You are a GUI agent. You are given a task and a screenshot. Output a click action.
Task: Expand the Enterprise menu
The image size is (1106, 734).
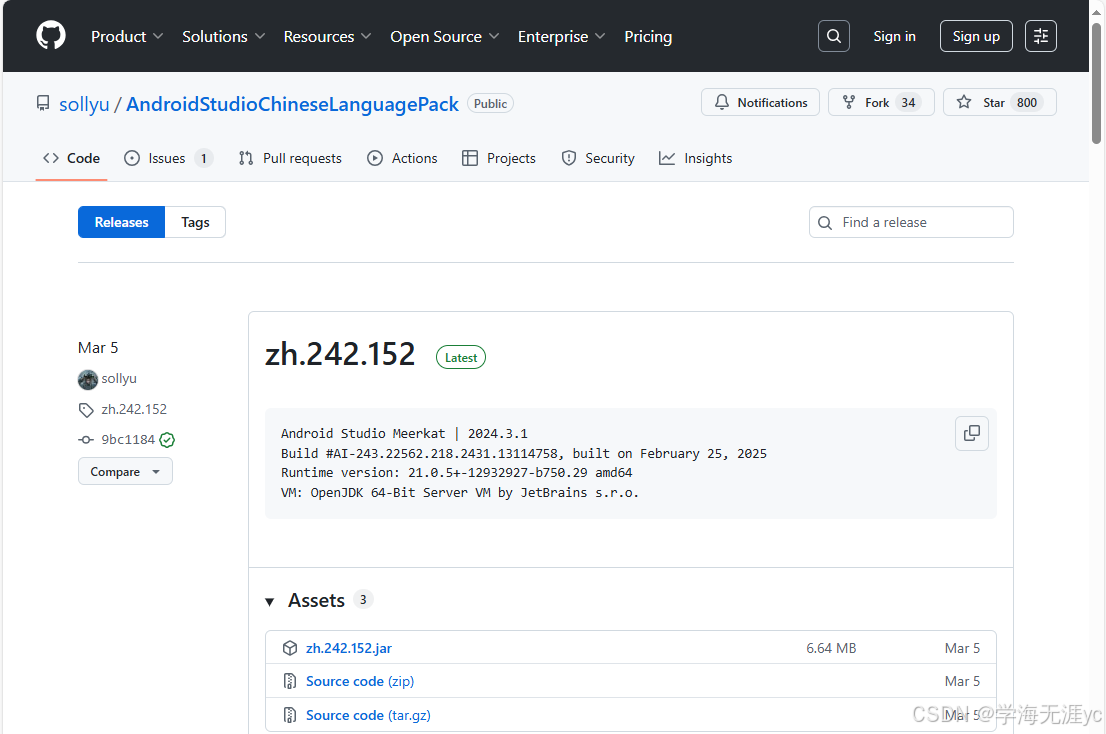click(561, 37)
